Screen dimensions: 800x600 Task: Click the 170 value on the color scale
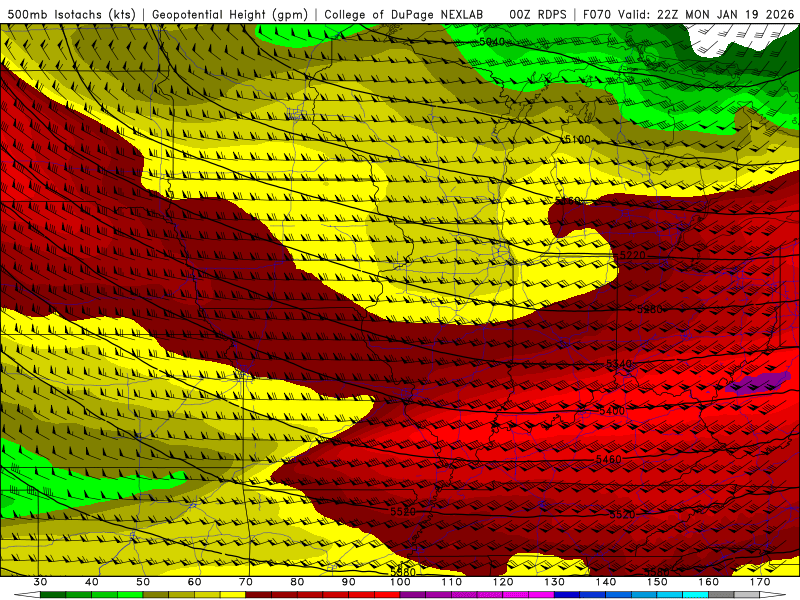760,582
